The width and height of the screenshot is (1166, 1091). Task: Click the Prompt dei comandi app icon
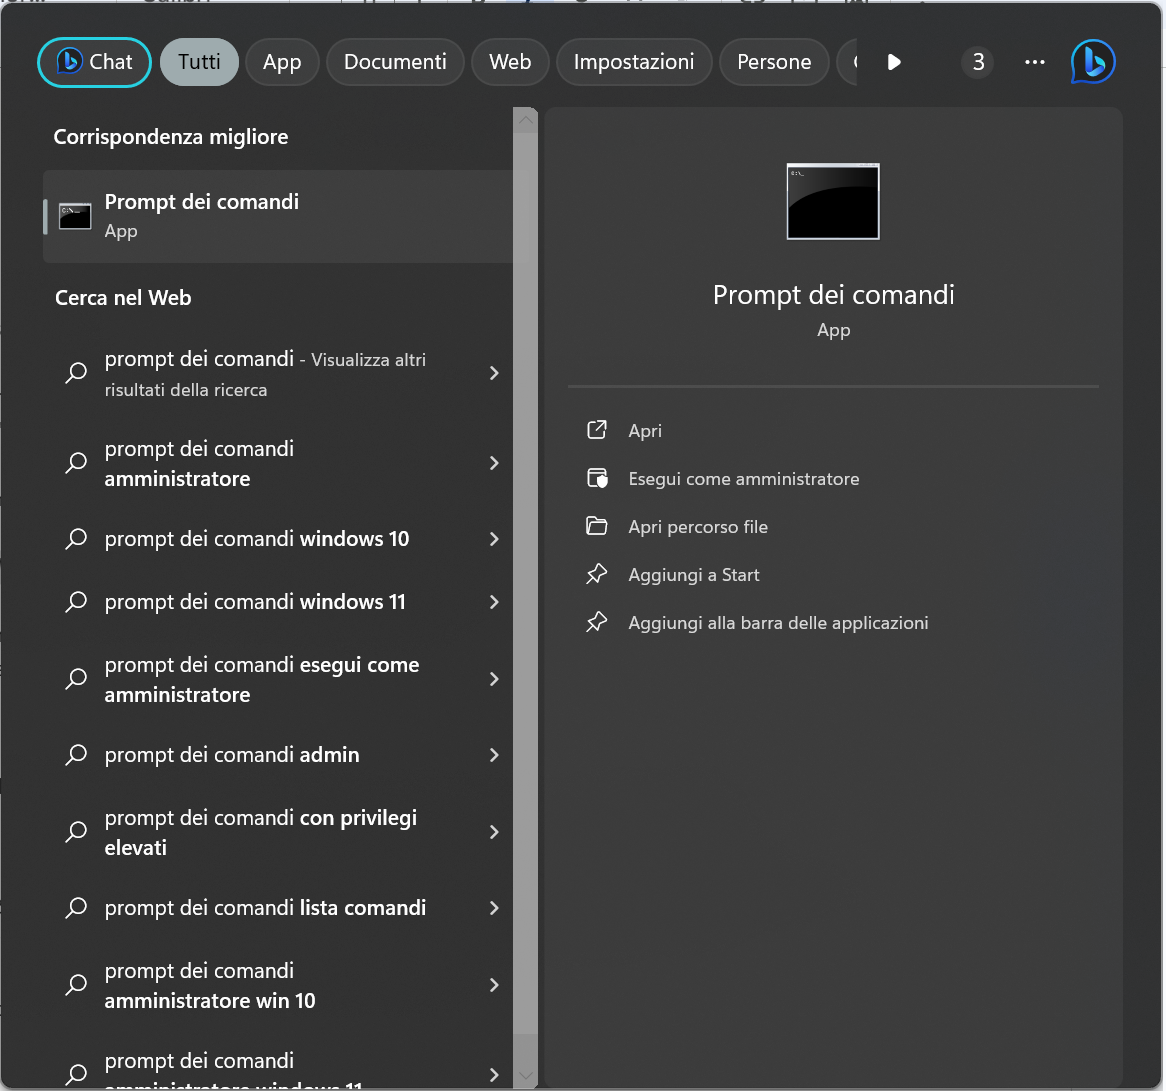click(74, 215)
